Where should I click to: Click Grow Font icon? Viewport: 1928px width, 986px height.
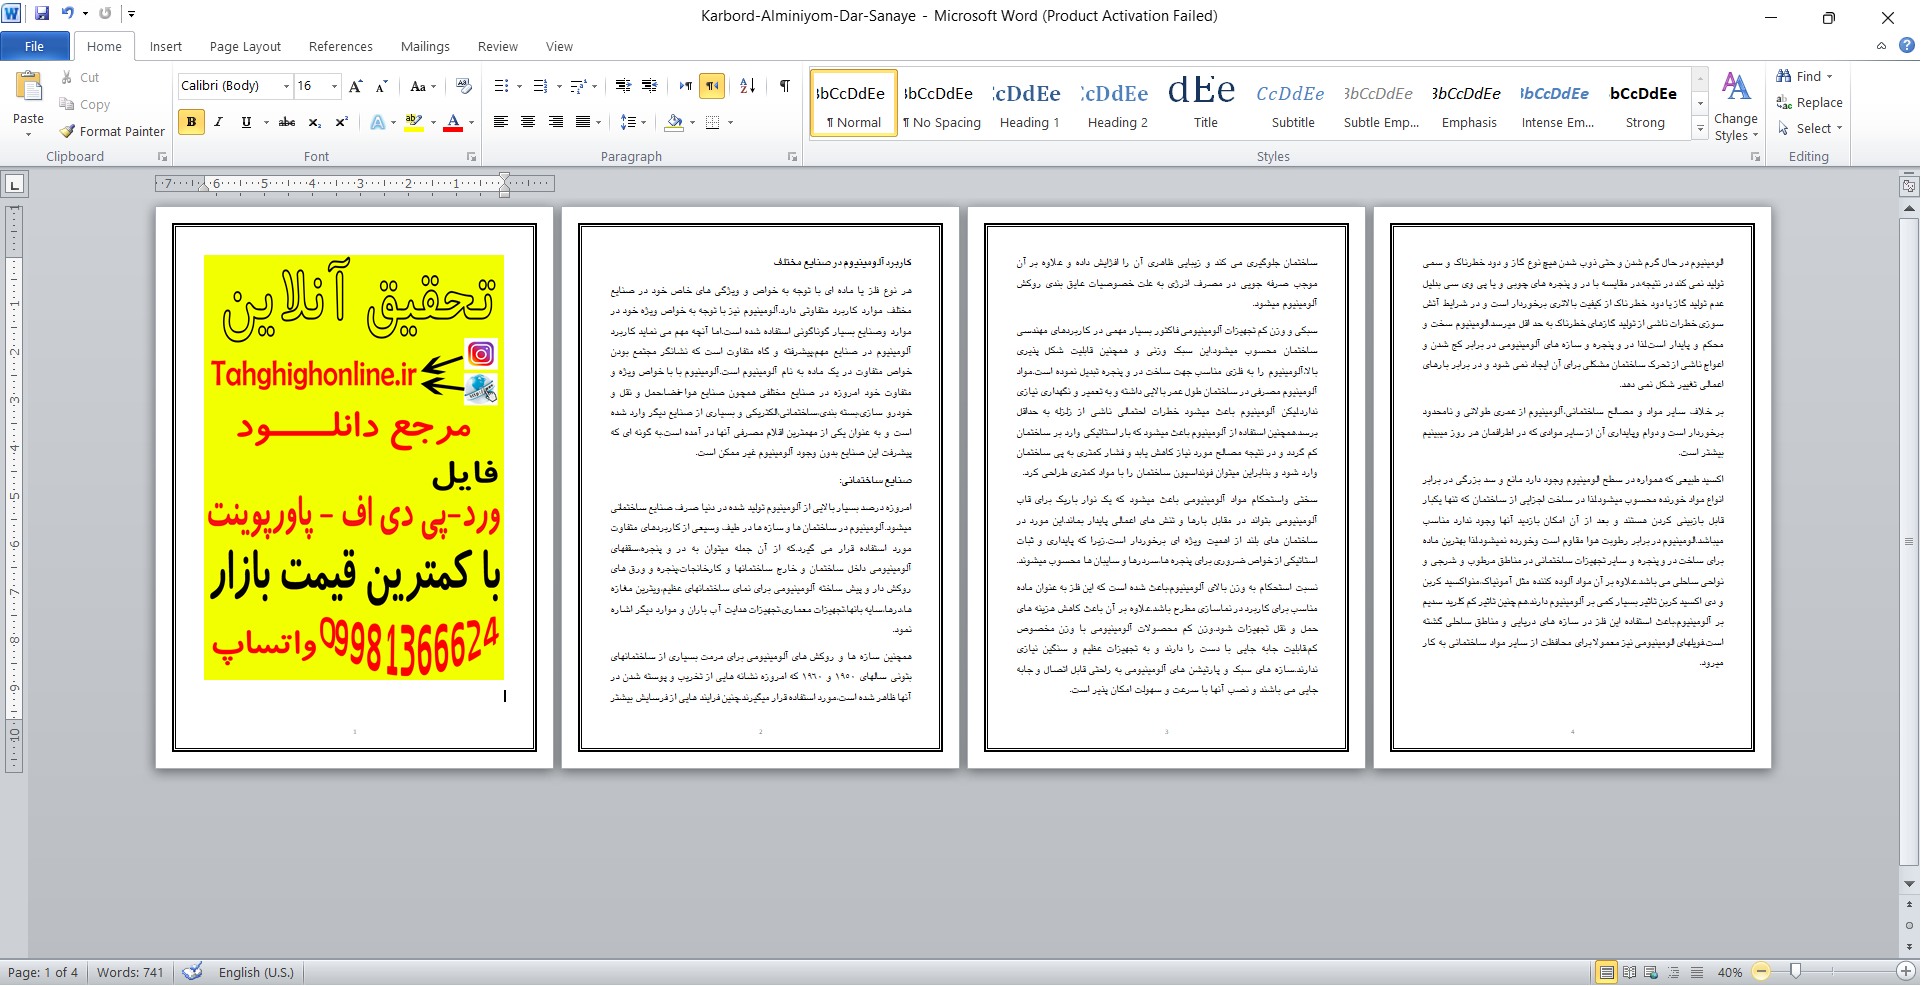pyautogui.click(x=355, y=86)
